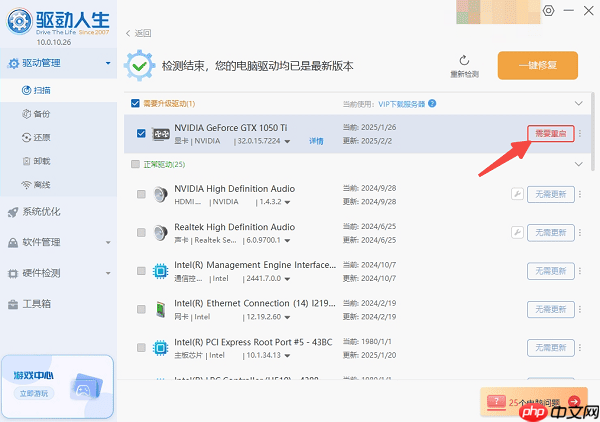Click the 立即游玩 button in game center
The image size is (600, 422).
[x=34, y=393]
